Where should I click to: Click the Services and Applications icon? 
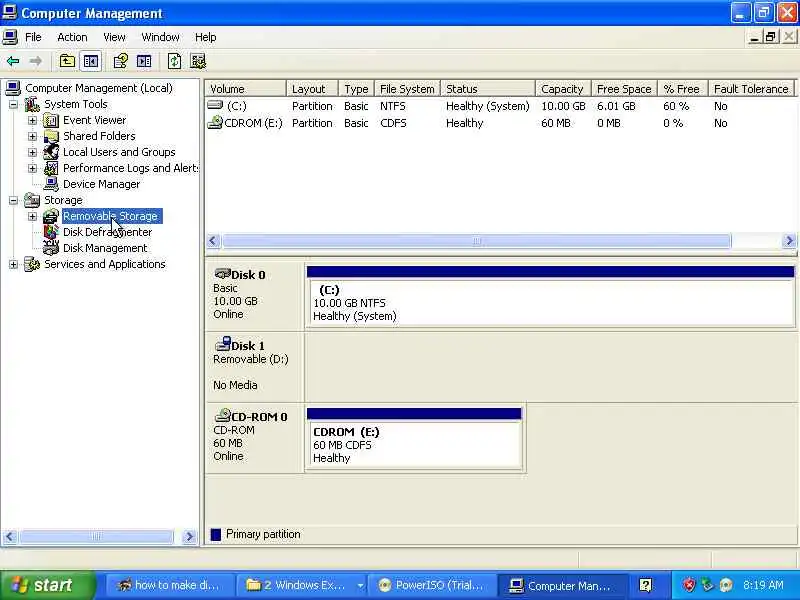(x=32, y=264)
